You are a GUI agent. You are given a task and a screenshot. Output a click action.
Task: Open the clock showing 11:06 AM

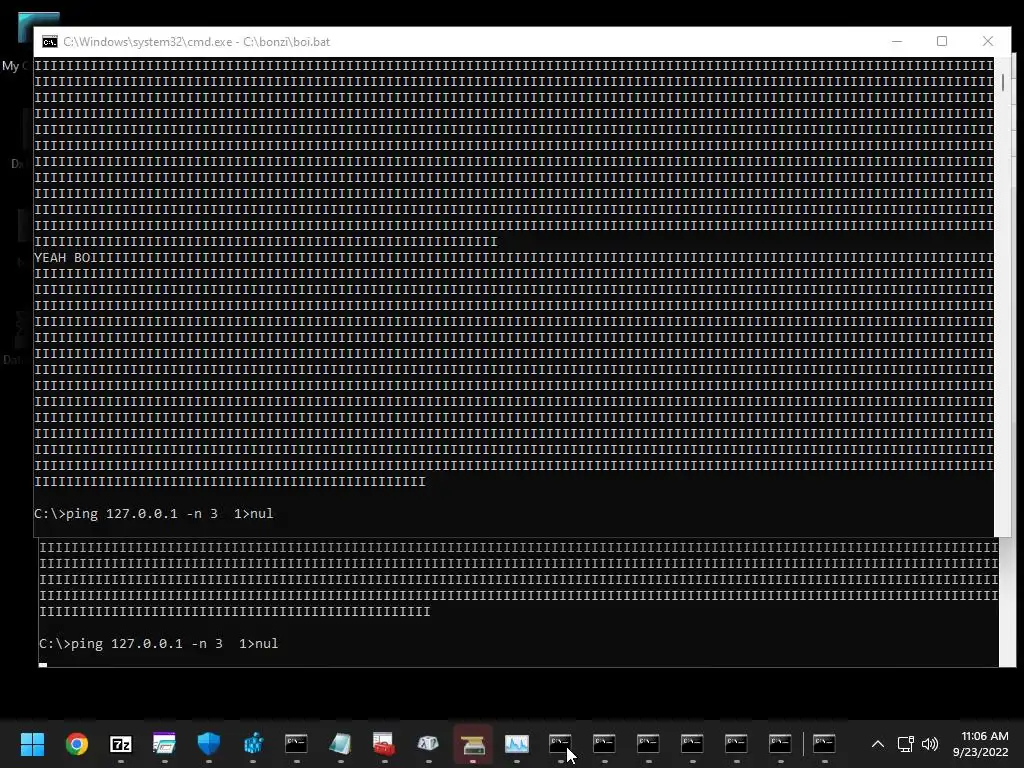(981, 744)
